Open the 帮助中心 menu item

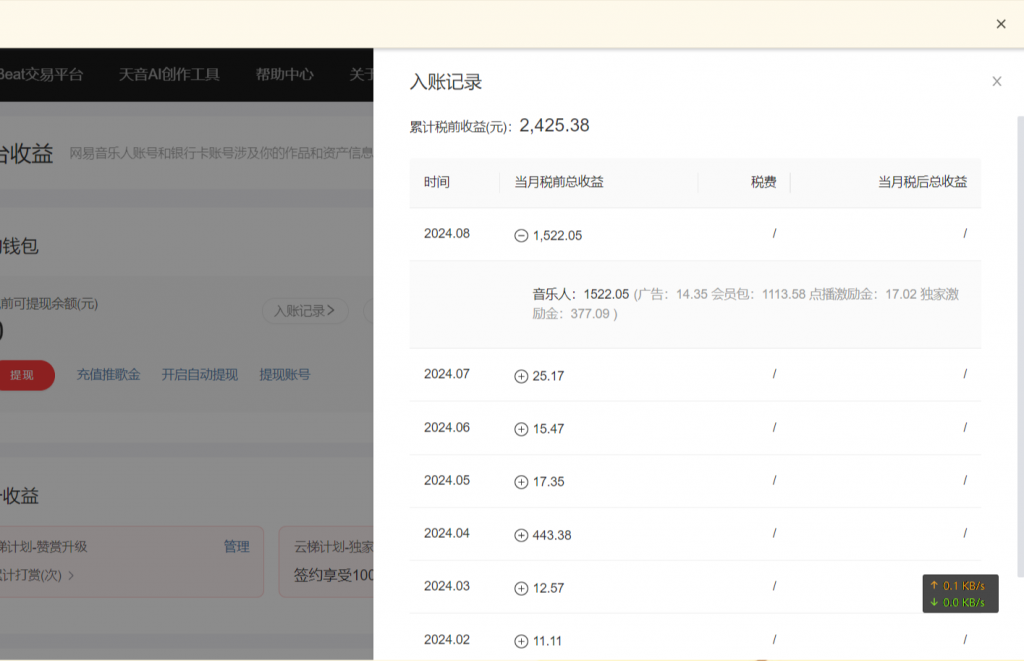pyautogui.click(x=284, y=75)
